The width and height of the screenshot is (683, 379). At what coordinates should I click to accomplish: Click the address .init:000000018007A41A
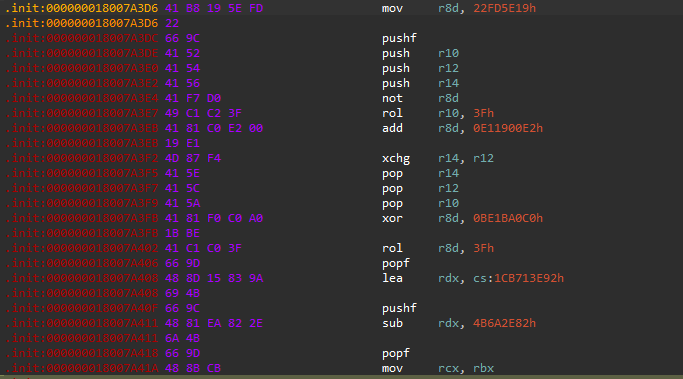(82, 369)
